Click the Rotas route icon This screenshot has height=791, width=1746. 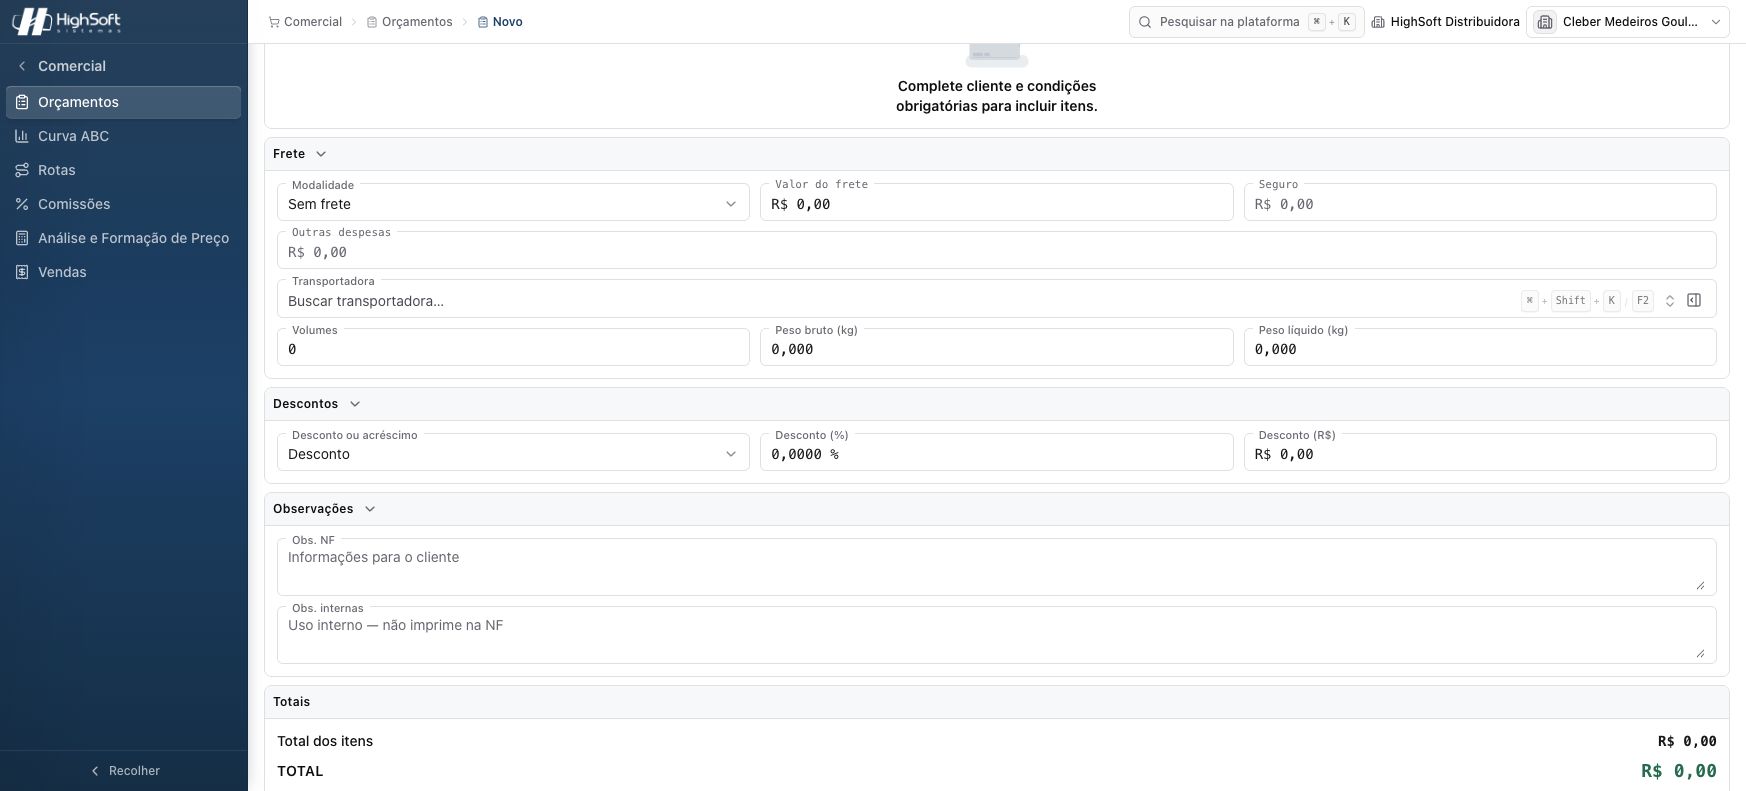[x=22, y=170]
